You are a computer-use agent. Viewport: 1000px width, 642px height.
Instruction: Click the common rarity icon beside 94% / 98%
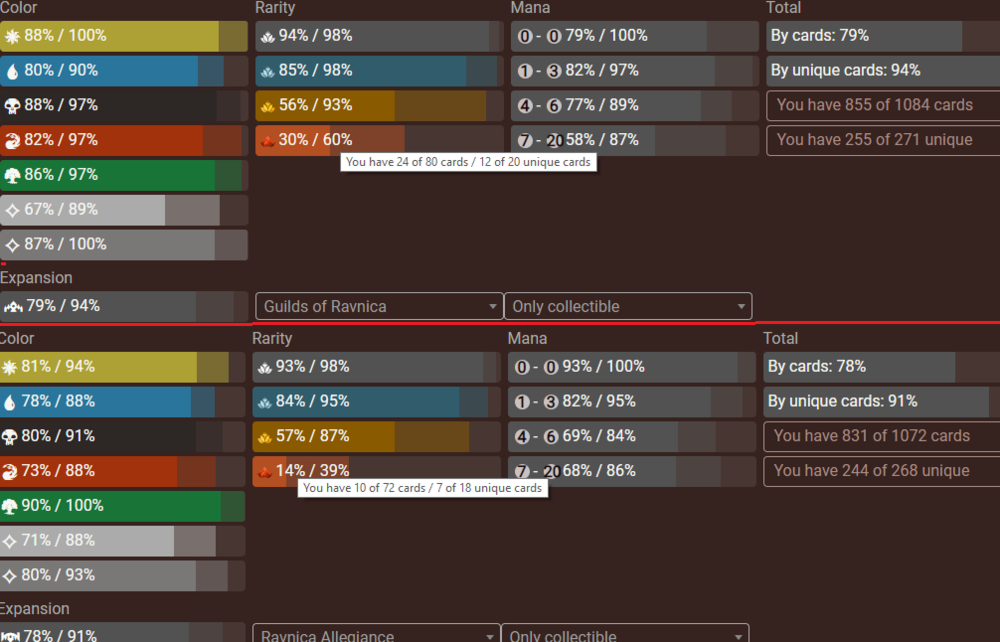point(267,36)
